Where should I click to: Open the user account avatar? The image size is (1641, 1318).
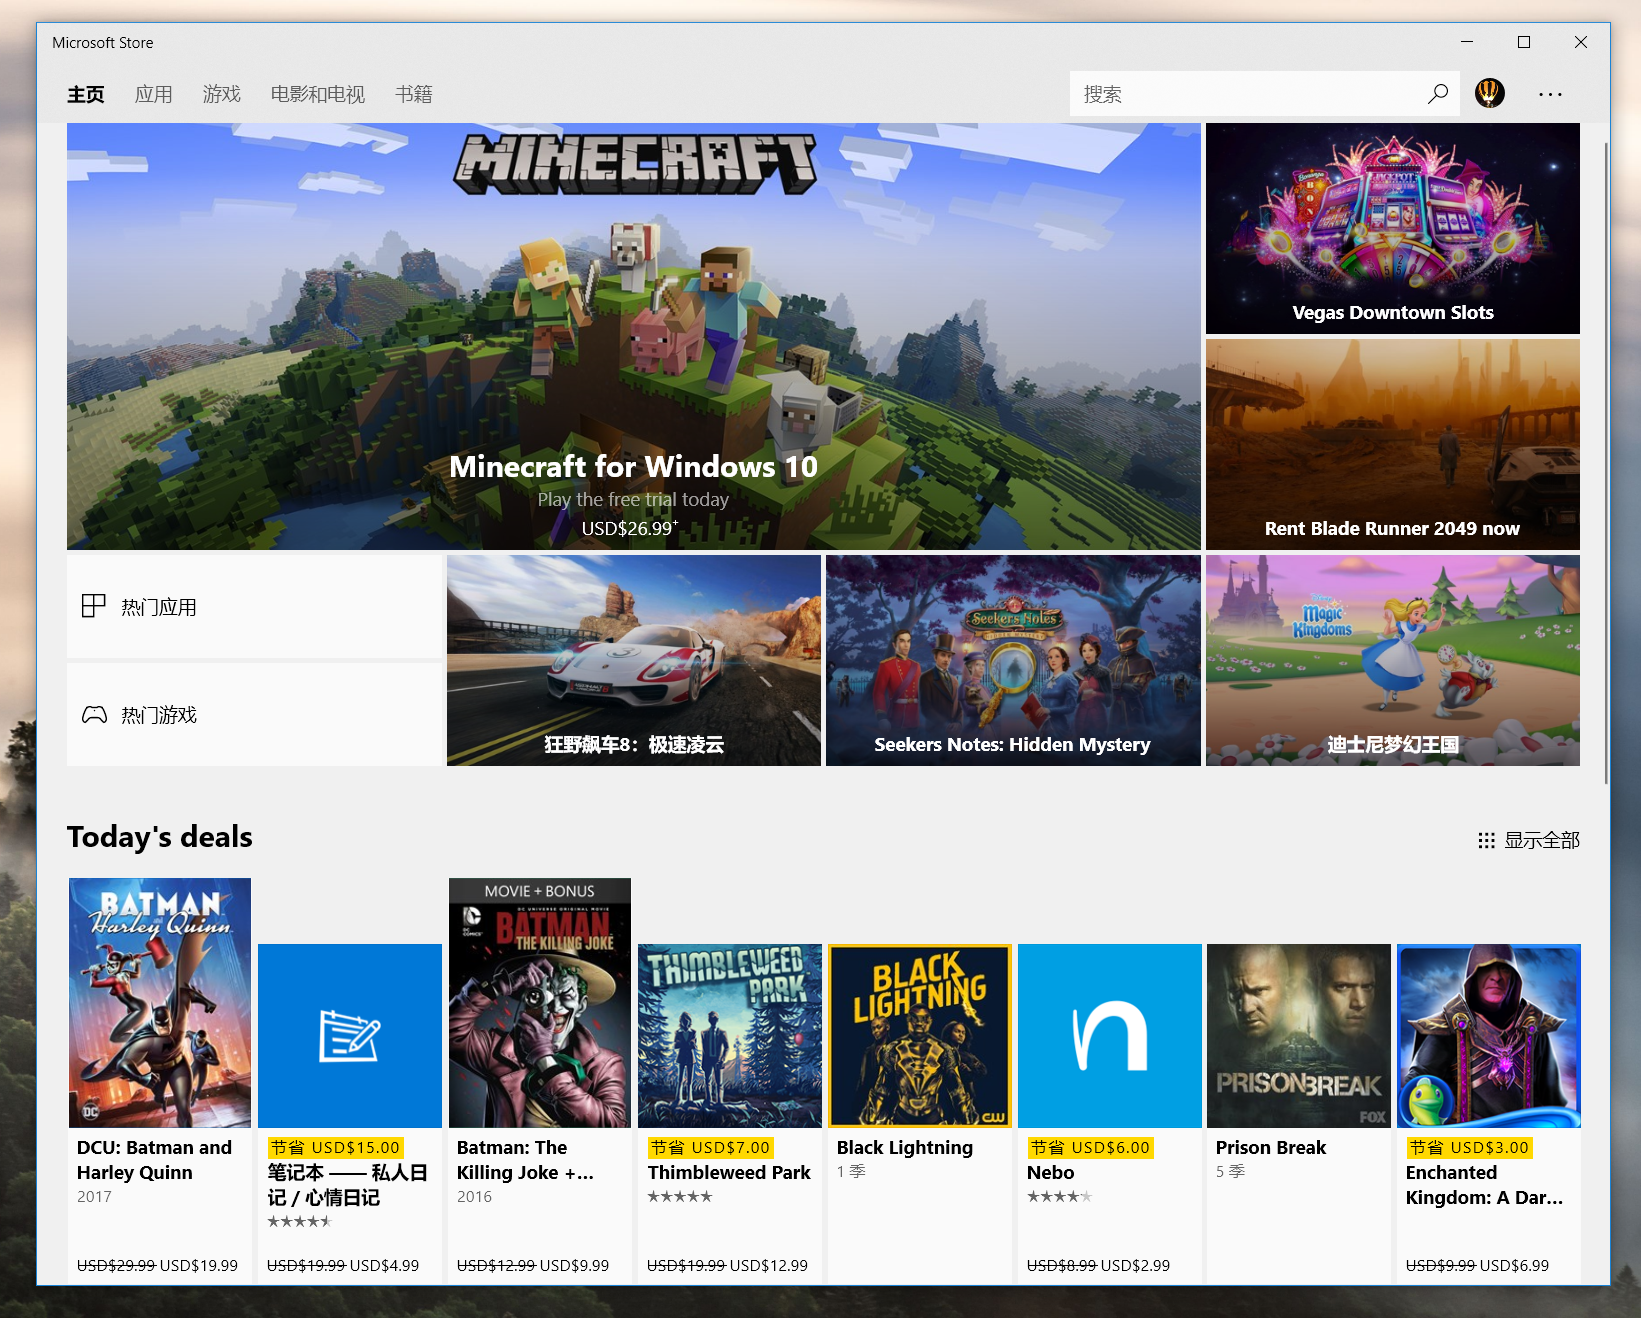(1490, 93)
